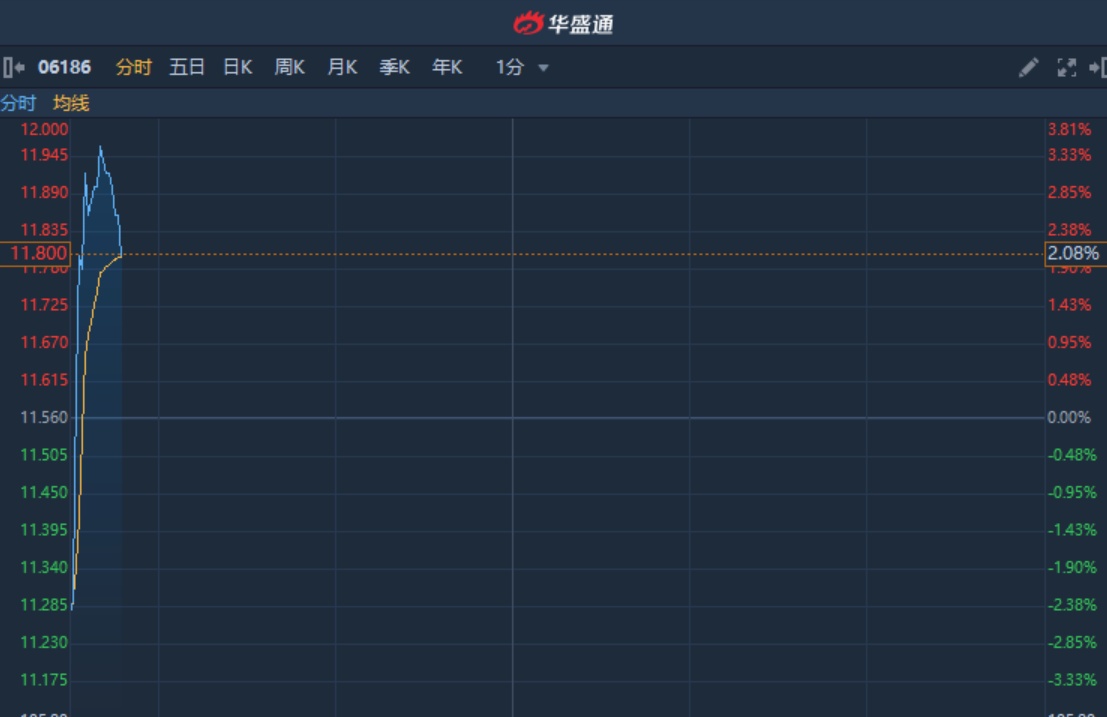
Task: Switch to the orange 分时 timeframe tab
Action: [x=134, y=68]
